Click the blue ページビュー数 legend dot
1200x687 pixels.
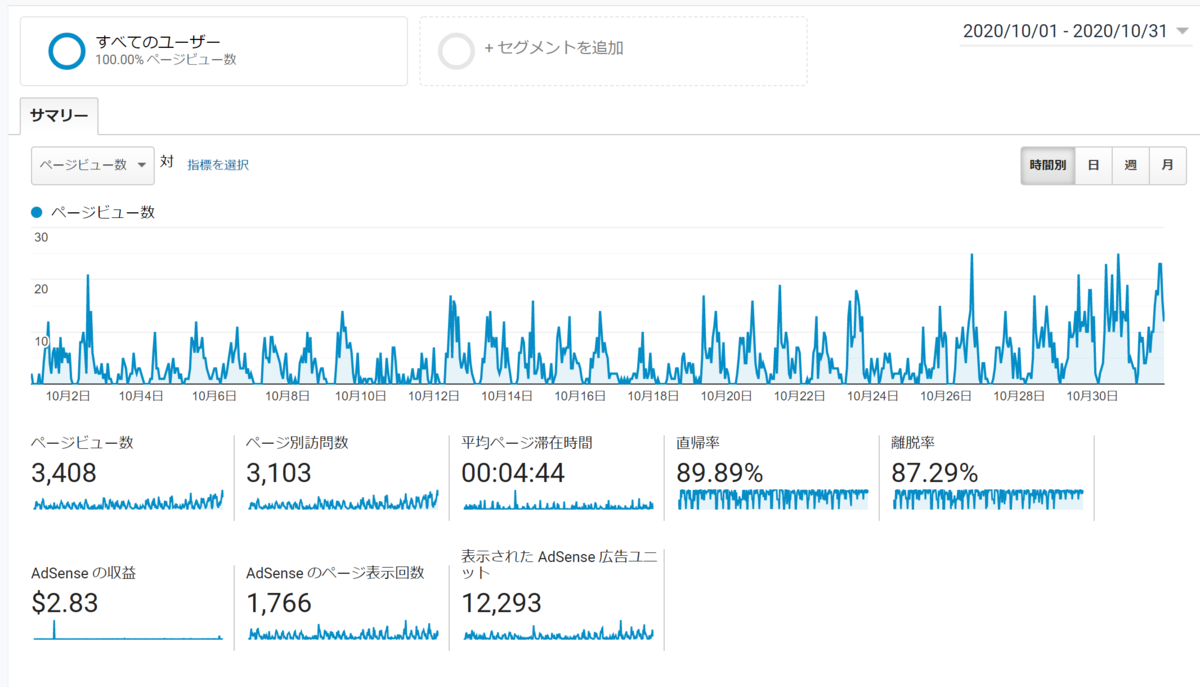[37, 212]
